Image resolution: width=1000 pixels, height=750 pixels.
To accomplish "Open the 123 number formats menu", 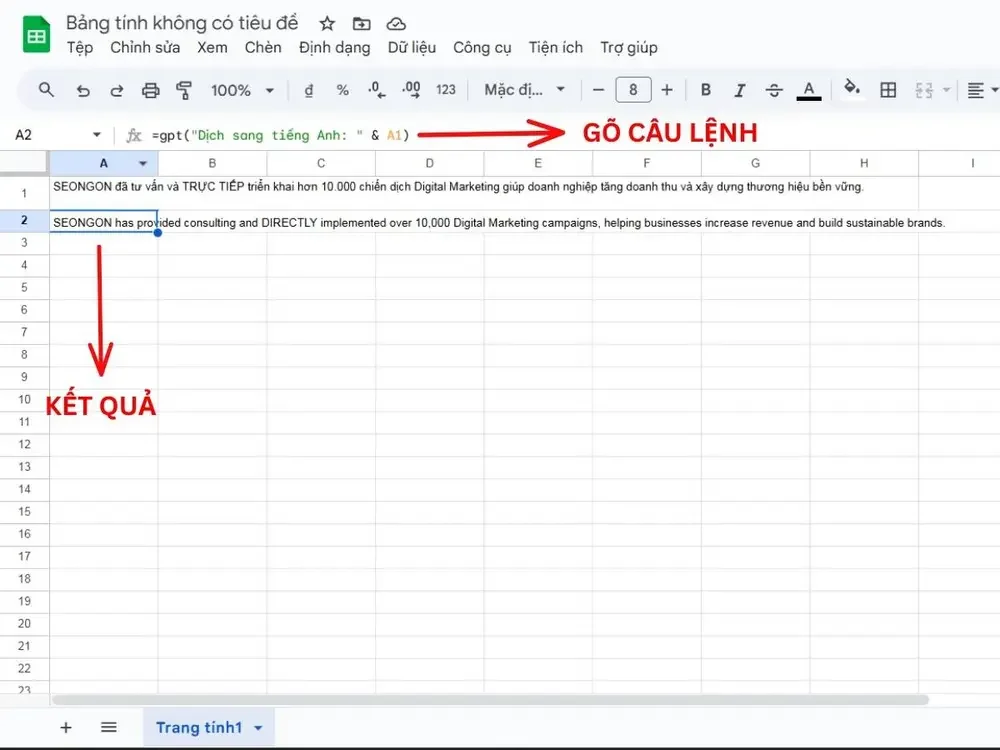I will pyautogui.click(x=446, y=90).
